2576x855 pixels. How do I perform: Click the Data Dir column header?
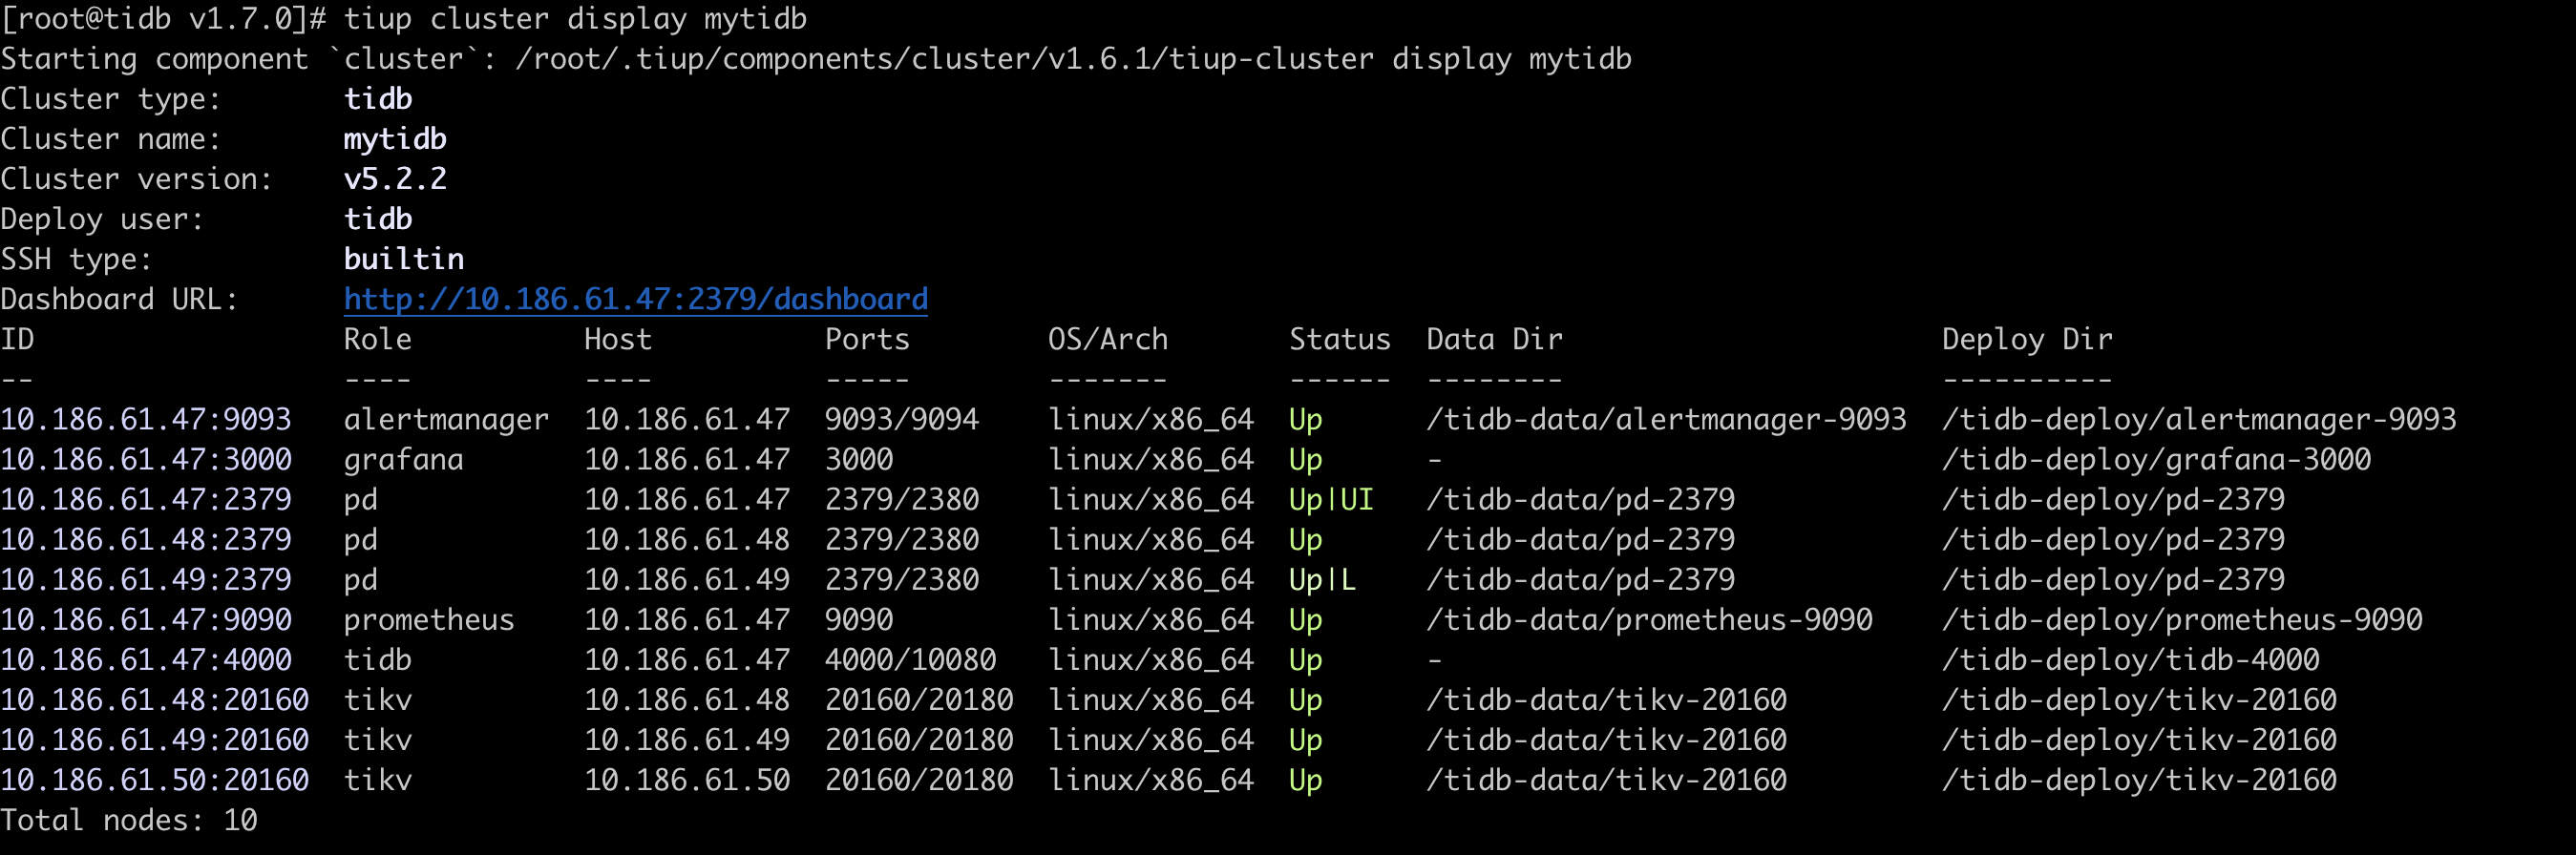(x=1494, y=339)
